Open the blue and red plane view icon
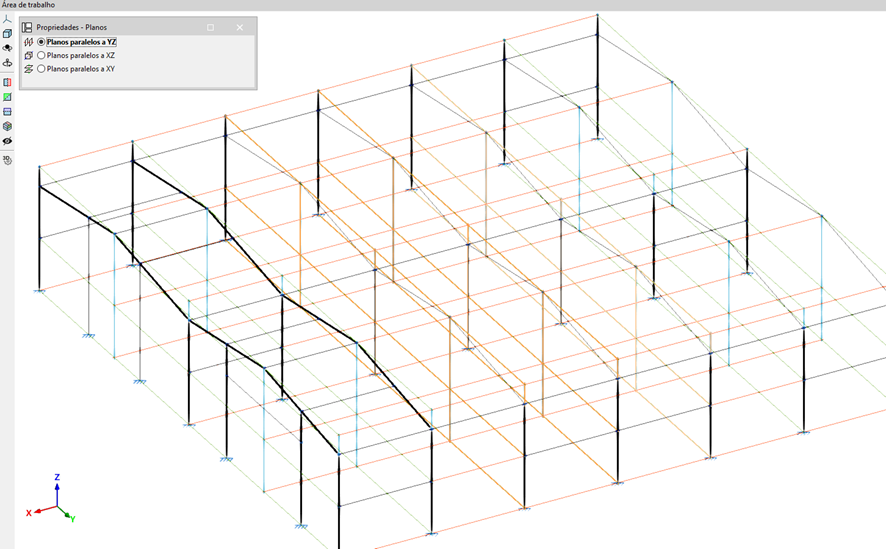886x549 pixels. (7, 82)
